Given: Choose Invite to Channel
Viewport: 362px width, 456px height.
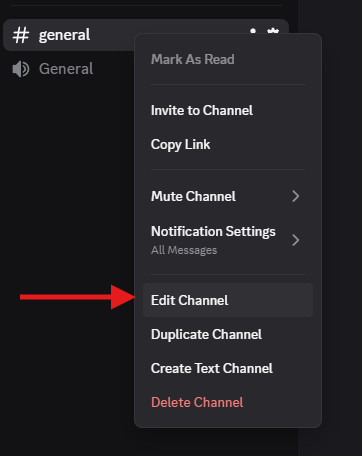Looking at the screenshot, I should (202, 110).
